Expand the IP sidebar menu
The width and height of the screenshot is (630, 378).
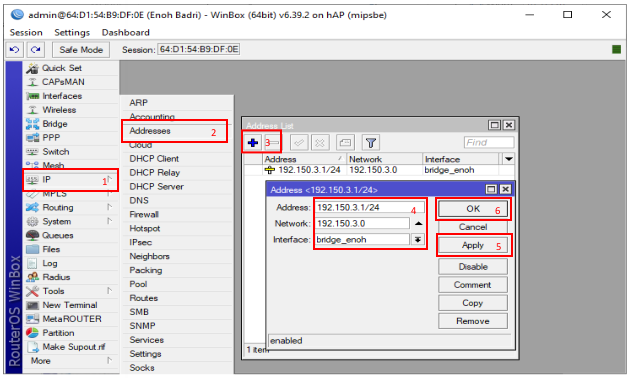(x=71, y=180)
